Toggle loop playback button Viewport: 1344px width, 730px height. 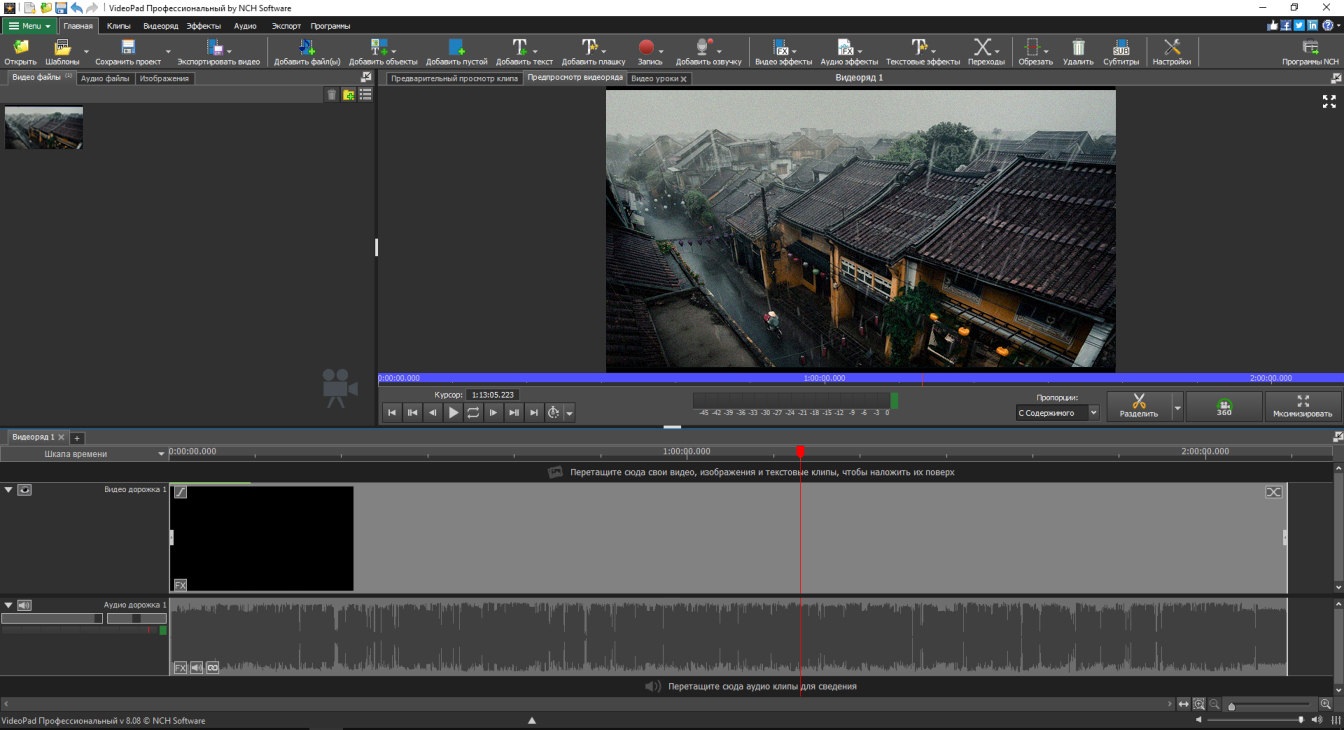pos(473,412)
